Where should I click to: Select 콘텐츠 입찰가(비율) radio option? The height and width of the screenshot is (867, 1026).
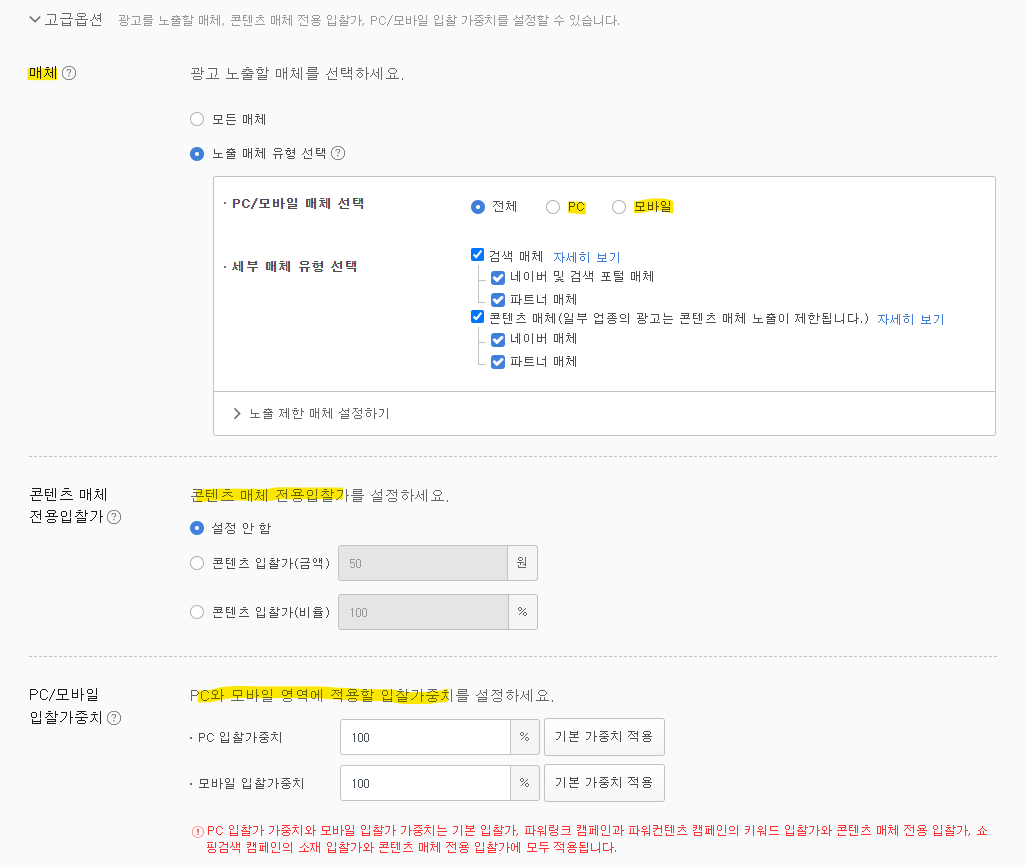click(x=197, y=612)
